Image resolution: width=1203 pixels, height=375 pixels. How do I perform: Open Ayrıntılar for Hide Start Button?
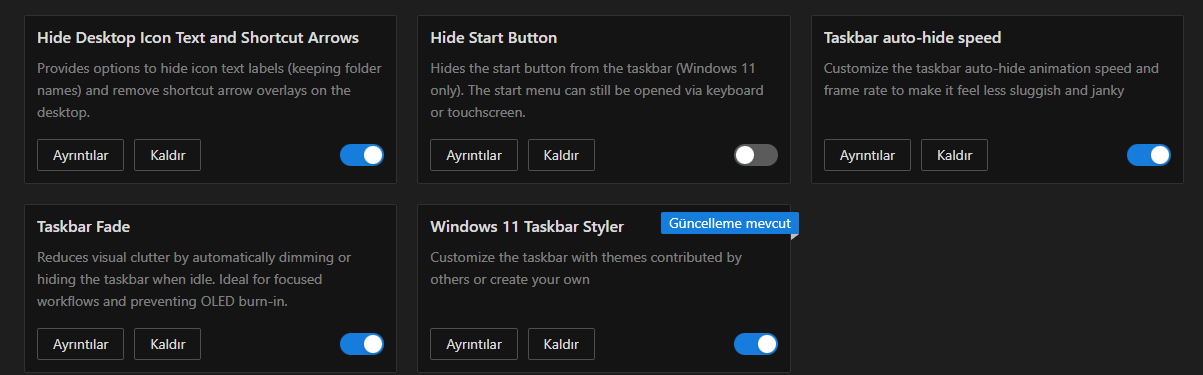coord(474,155)
